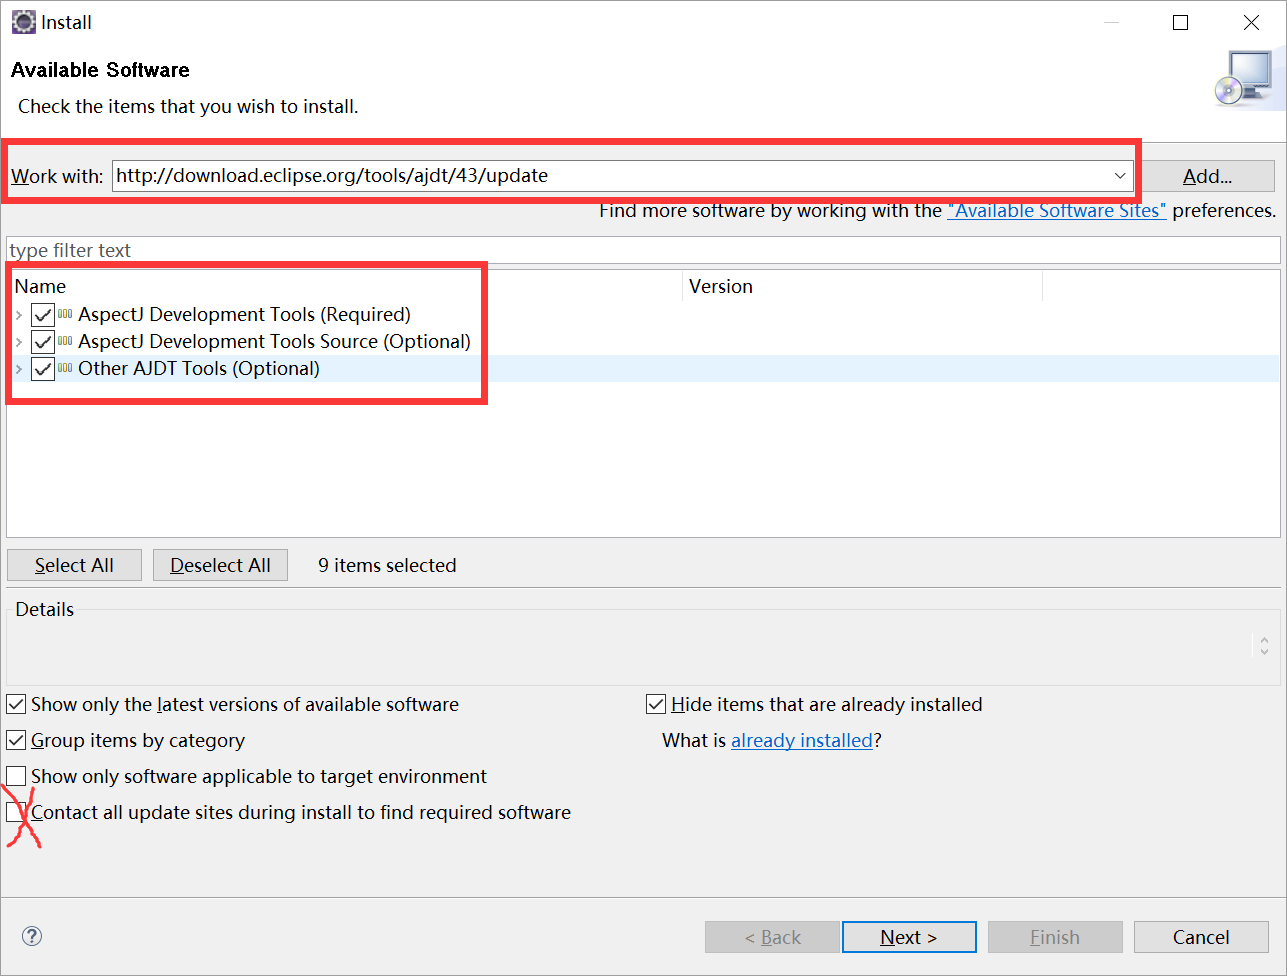Click the 9 items selected text
1287x976 pixels.
387,565
